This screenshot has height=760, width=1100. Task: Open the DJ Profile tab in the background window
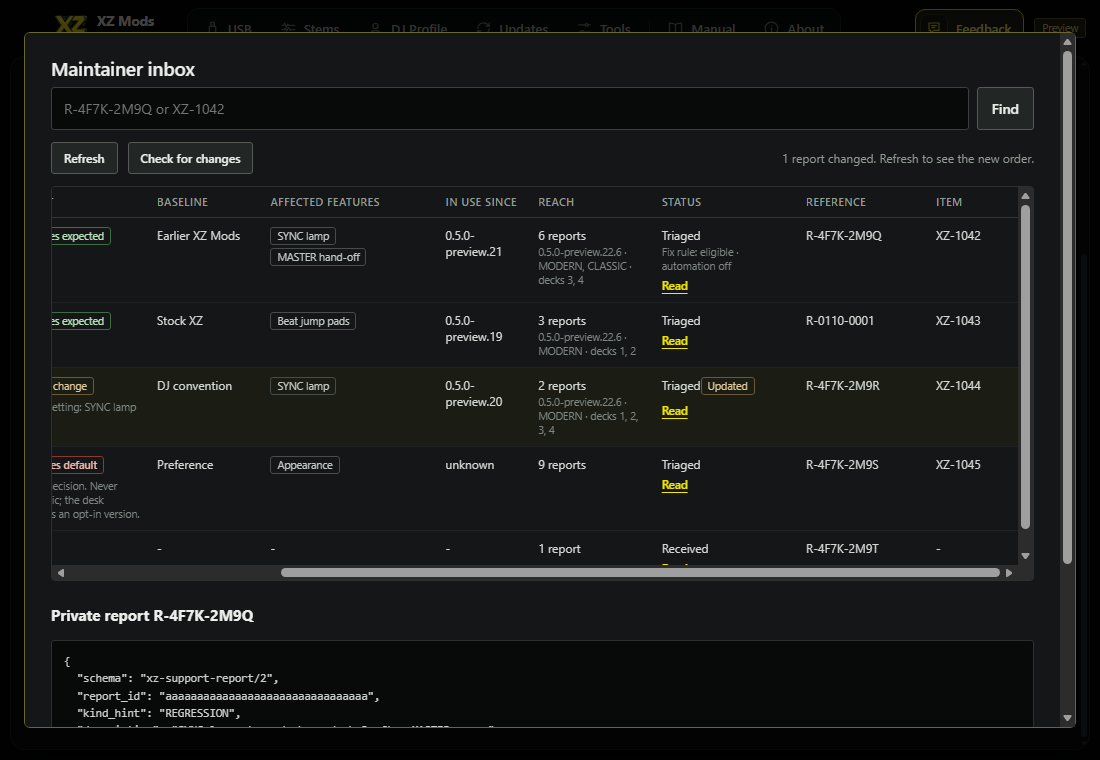click(x=408, y=29)
